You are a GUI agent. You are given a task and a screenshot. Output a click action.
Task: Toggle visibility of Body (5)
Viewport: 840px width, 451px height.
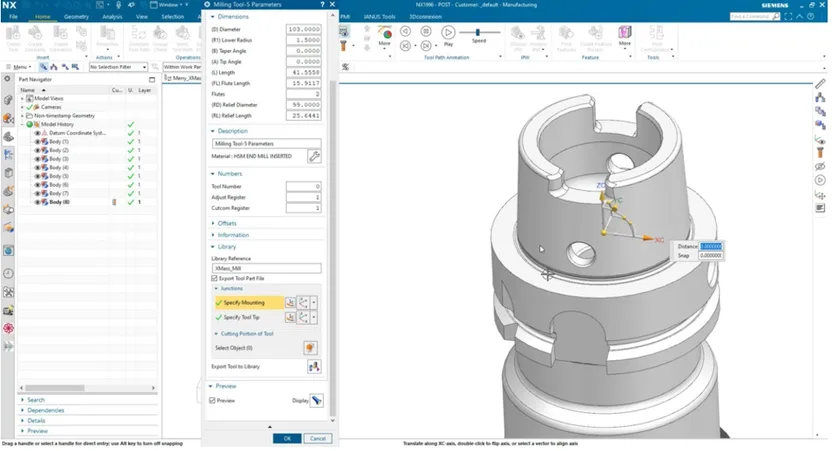coord(38,176)
